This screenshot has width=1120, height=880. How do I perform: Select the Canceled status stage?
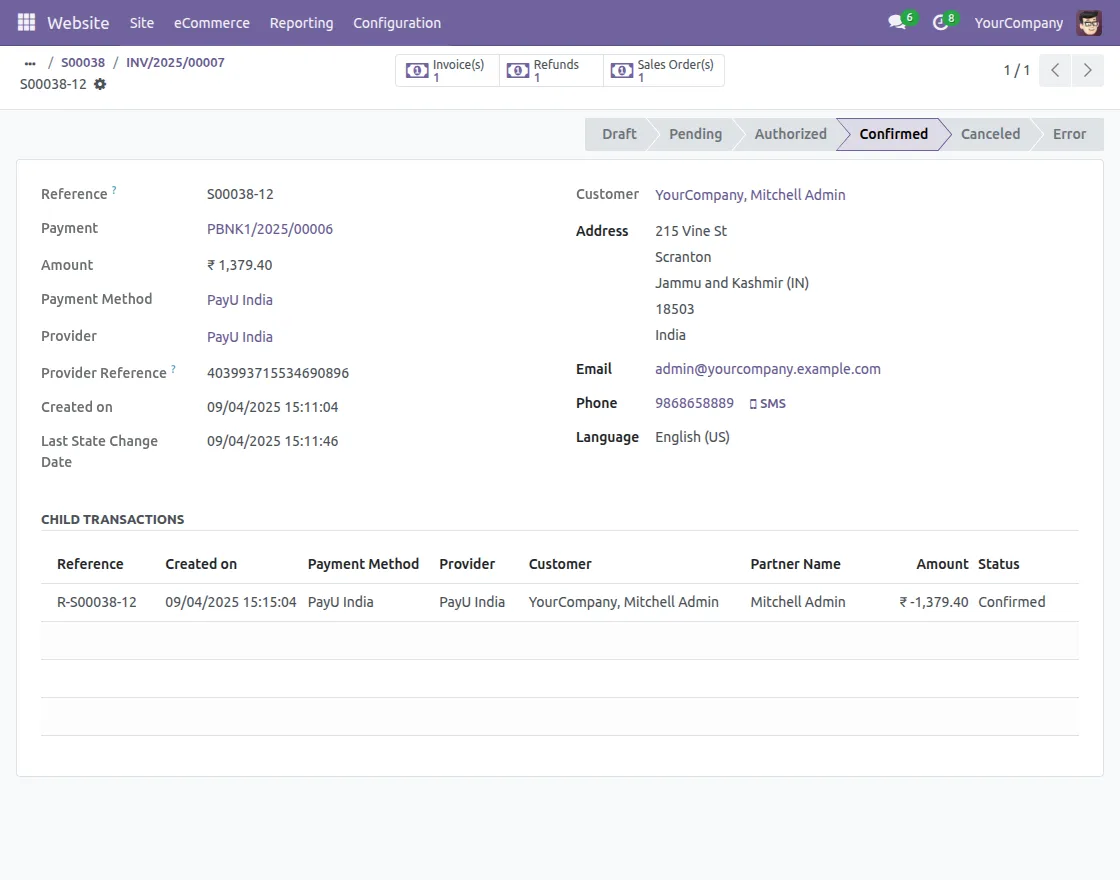(990, 134)
